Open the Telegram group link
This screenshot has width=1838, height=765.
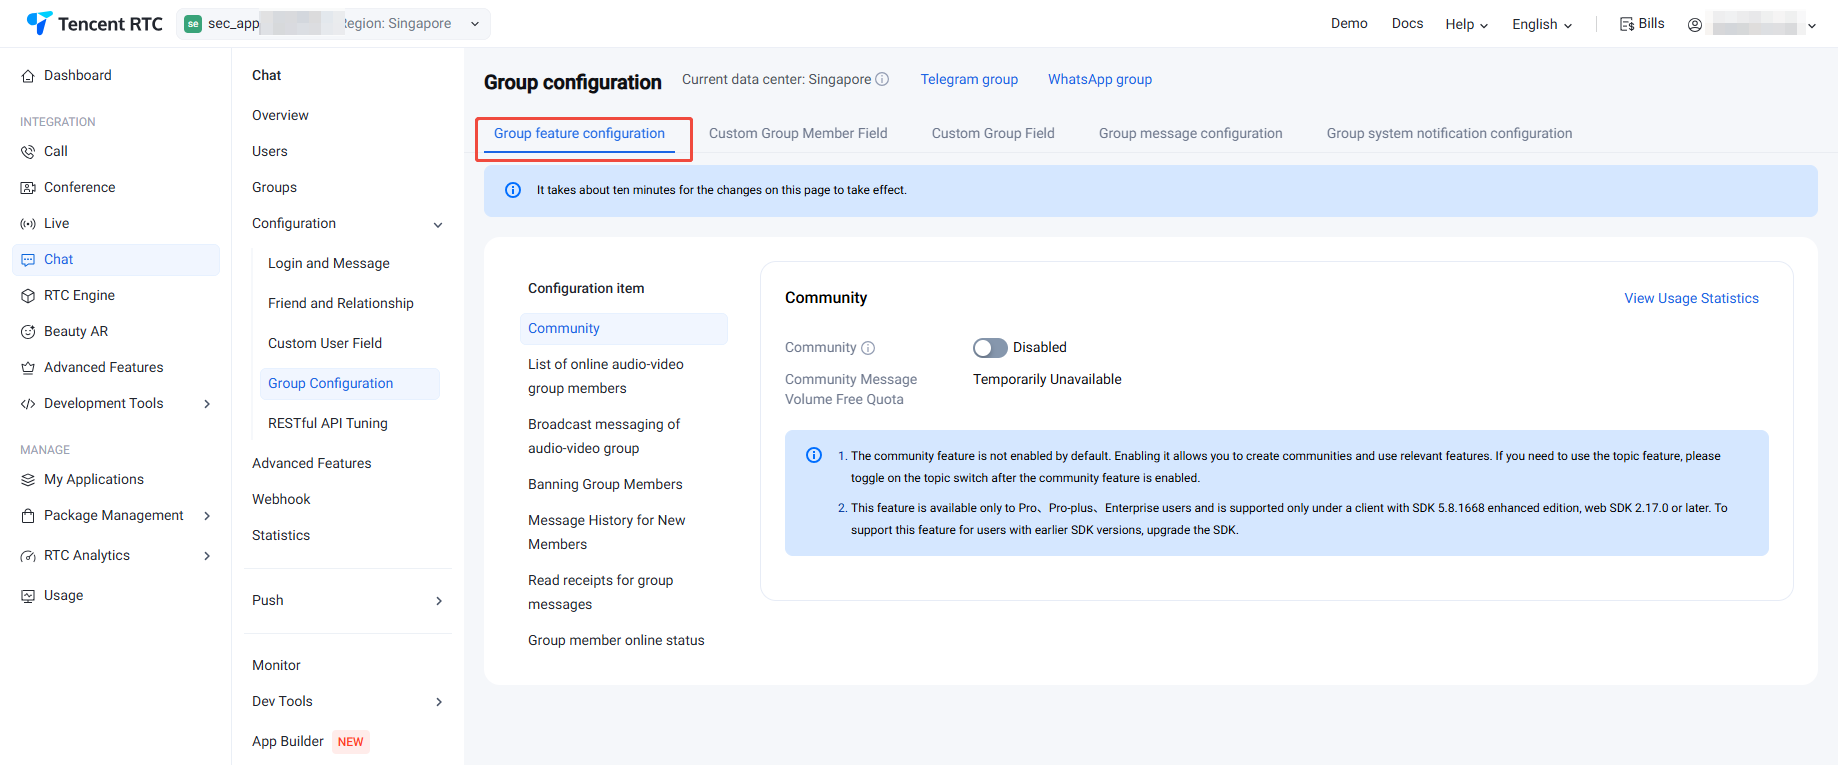pos(969,79)
